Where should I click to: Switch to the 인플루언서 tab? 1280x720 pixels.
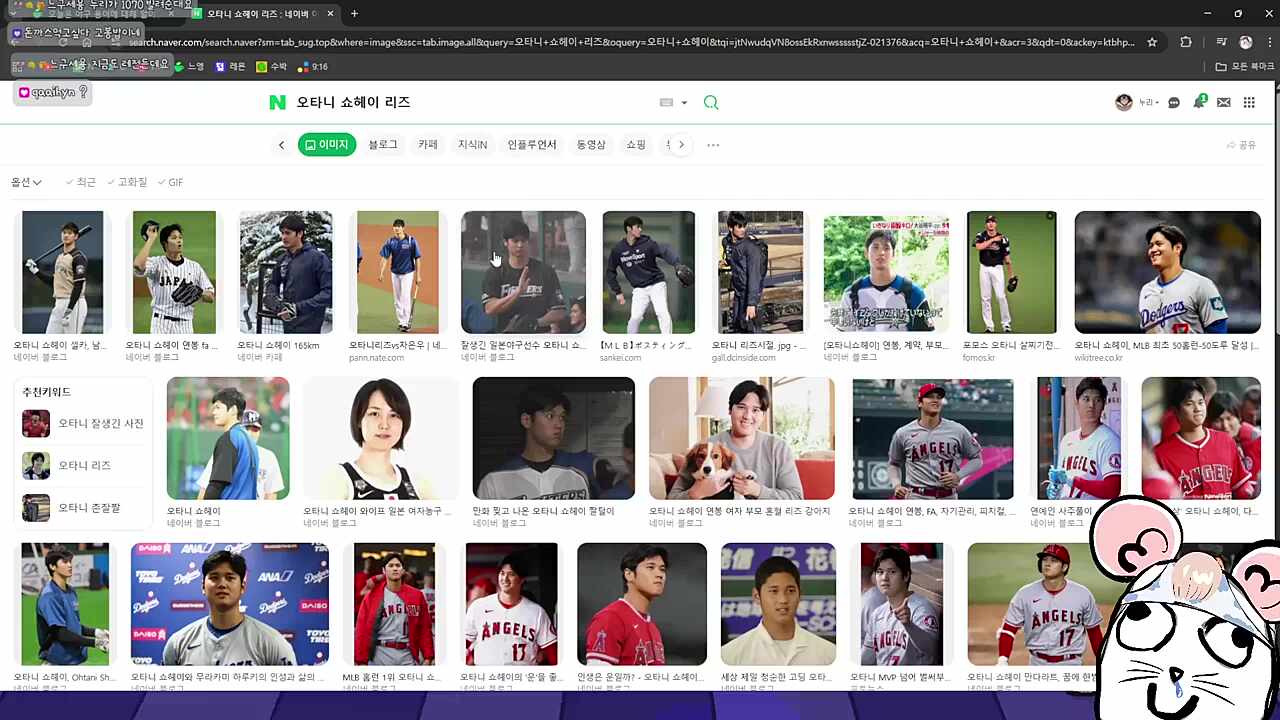click(532, 145)
